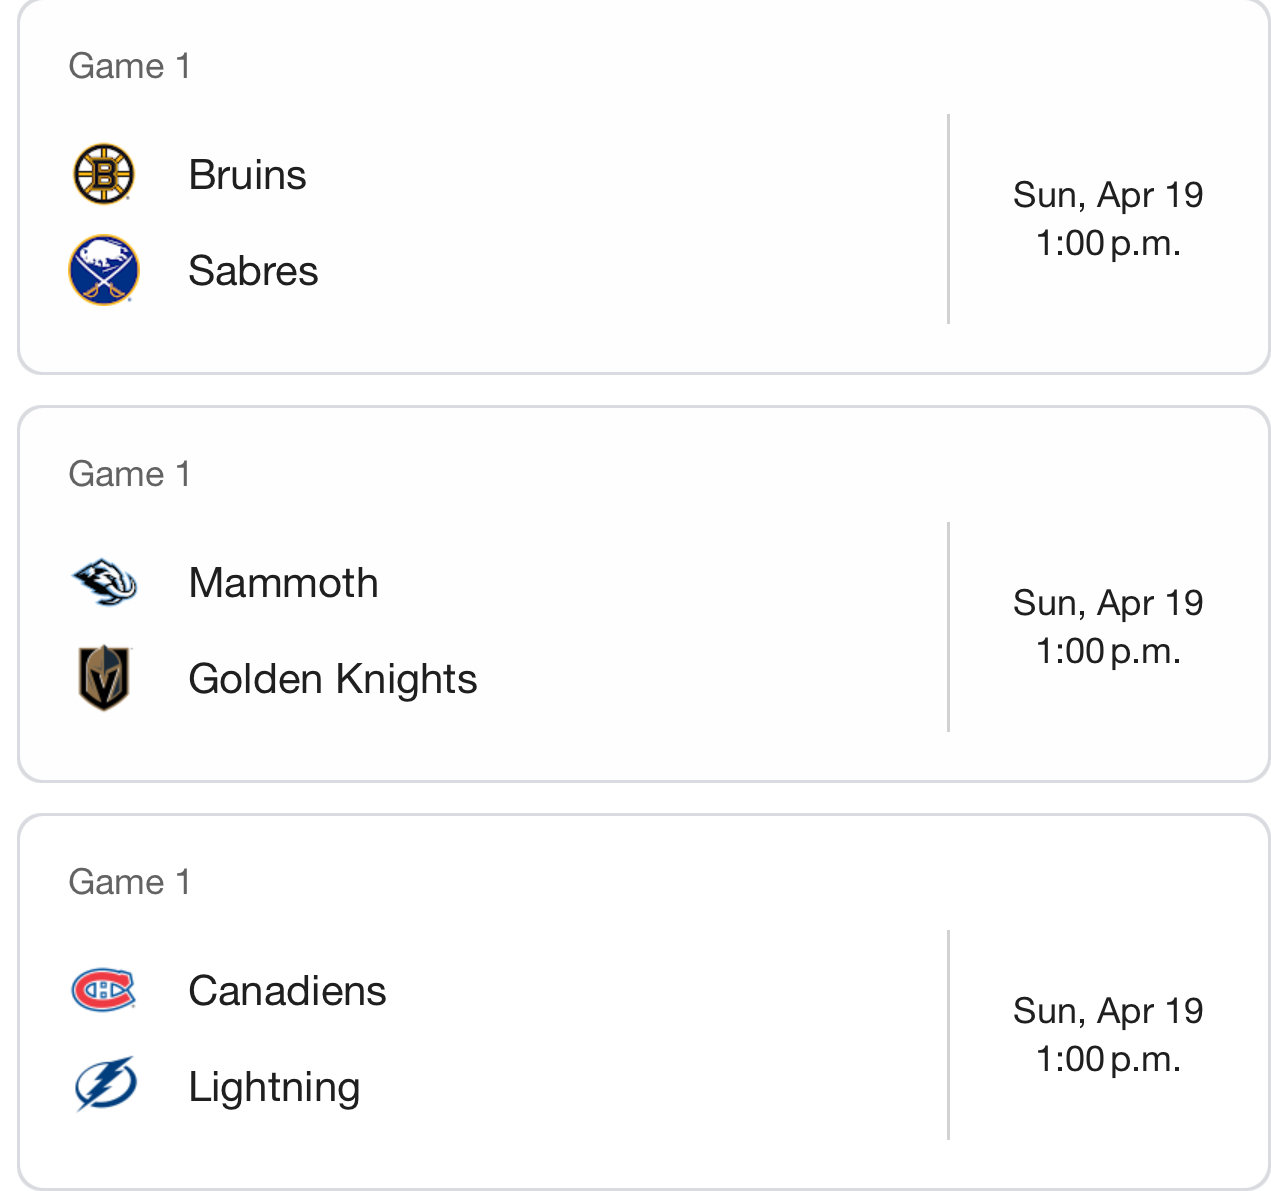Tap the Vegas Golden Knights logo
Image resolution: width=1271 pixels, height=1191 pixels.
click(104, 678)
